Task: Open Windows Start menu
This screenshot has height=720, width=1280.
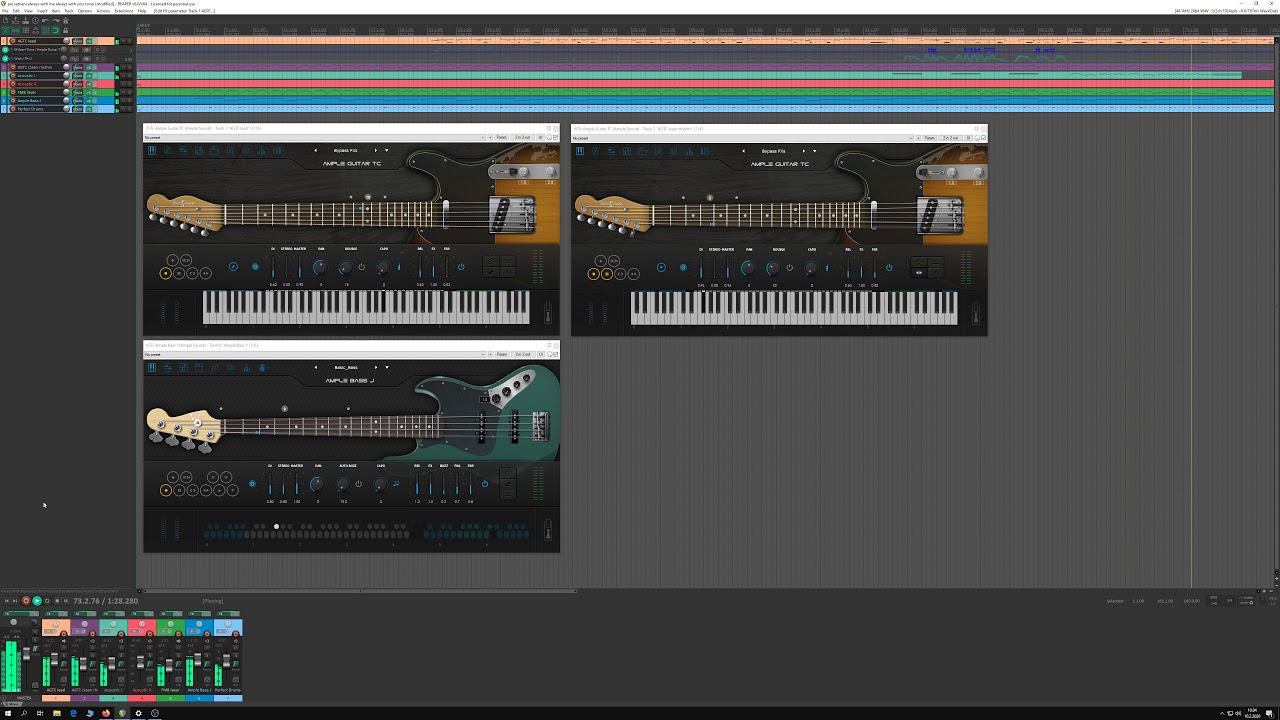Action: pyautogui.click(x=7, y=713)
